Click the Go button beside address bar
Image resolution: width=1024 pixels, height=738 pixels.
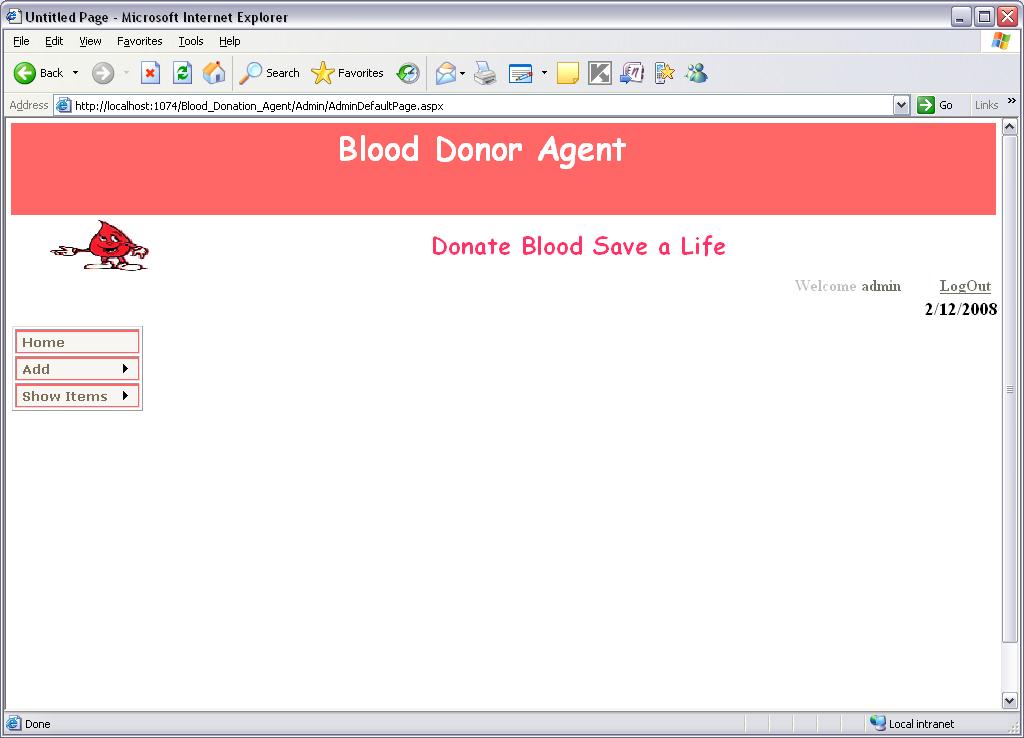(935, 105)
